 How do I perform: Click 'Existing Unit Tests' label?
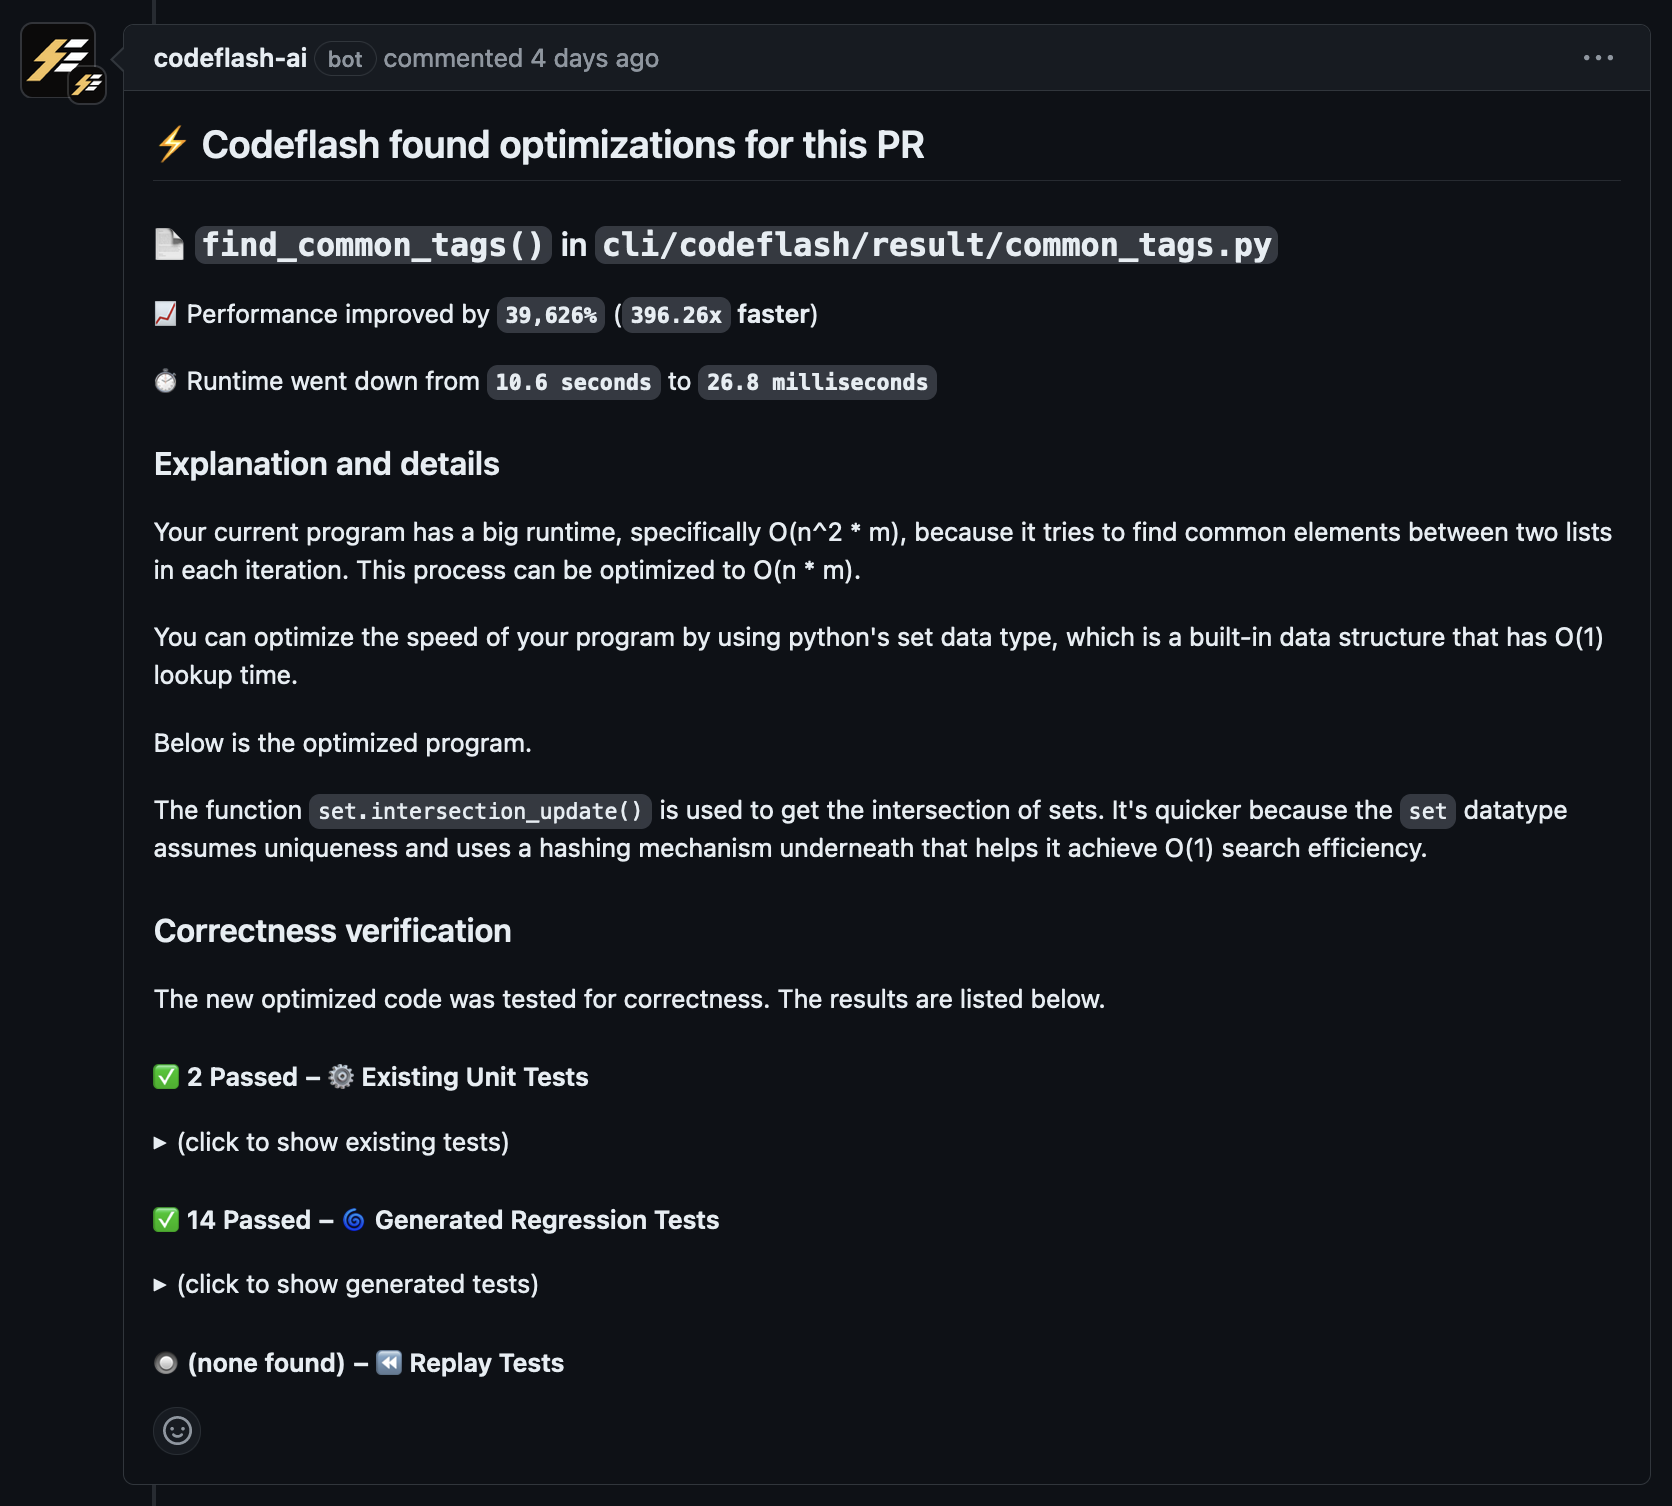475,1077
